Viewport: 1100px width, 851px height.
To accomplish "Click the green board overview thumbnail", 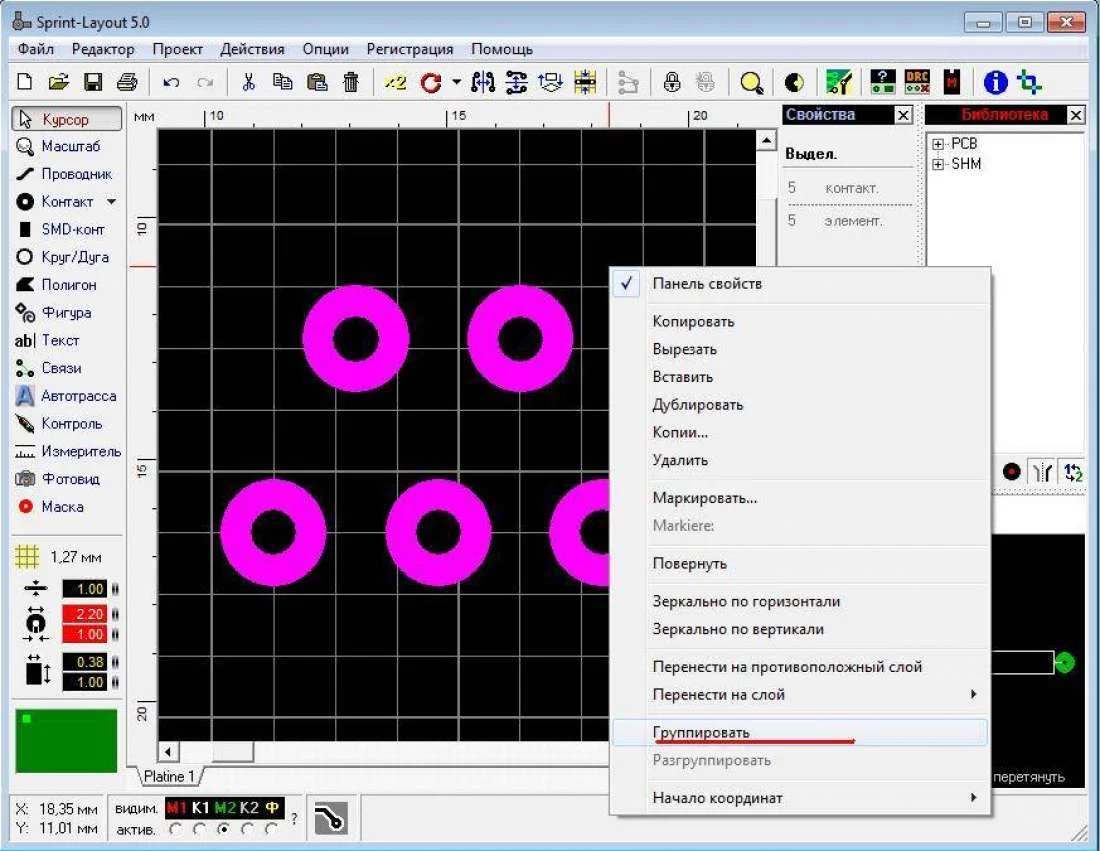I will pyautogui.click(x=66, y=741).
